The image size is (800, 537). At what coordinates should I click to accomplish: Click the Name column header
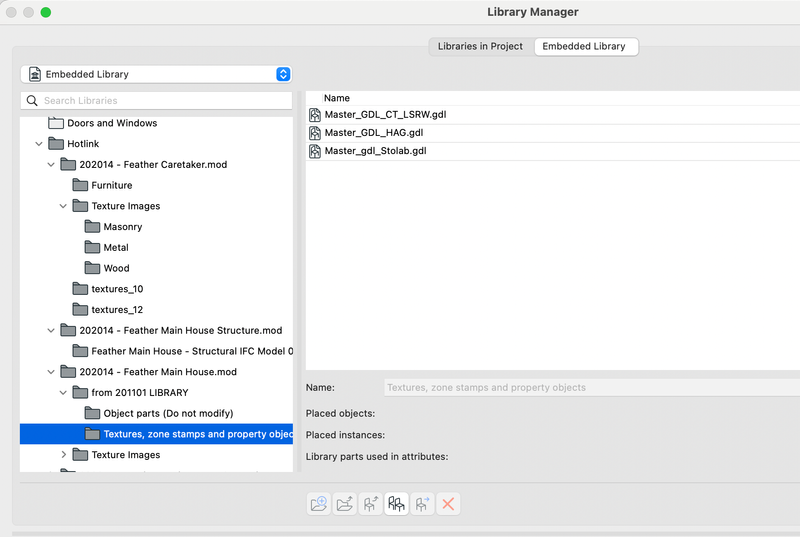(x=337, y=98)
